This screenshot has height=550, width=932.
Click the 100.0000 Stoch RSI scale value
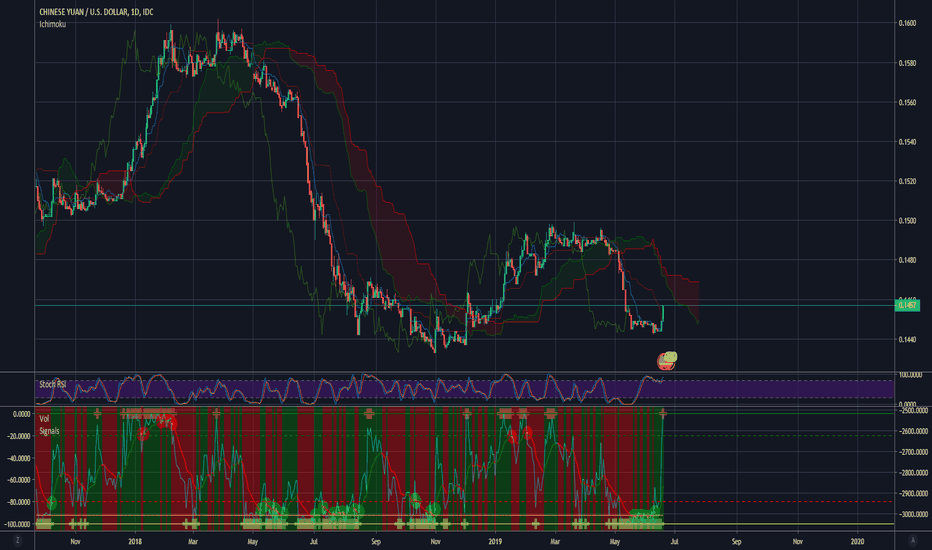point(911,375)
